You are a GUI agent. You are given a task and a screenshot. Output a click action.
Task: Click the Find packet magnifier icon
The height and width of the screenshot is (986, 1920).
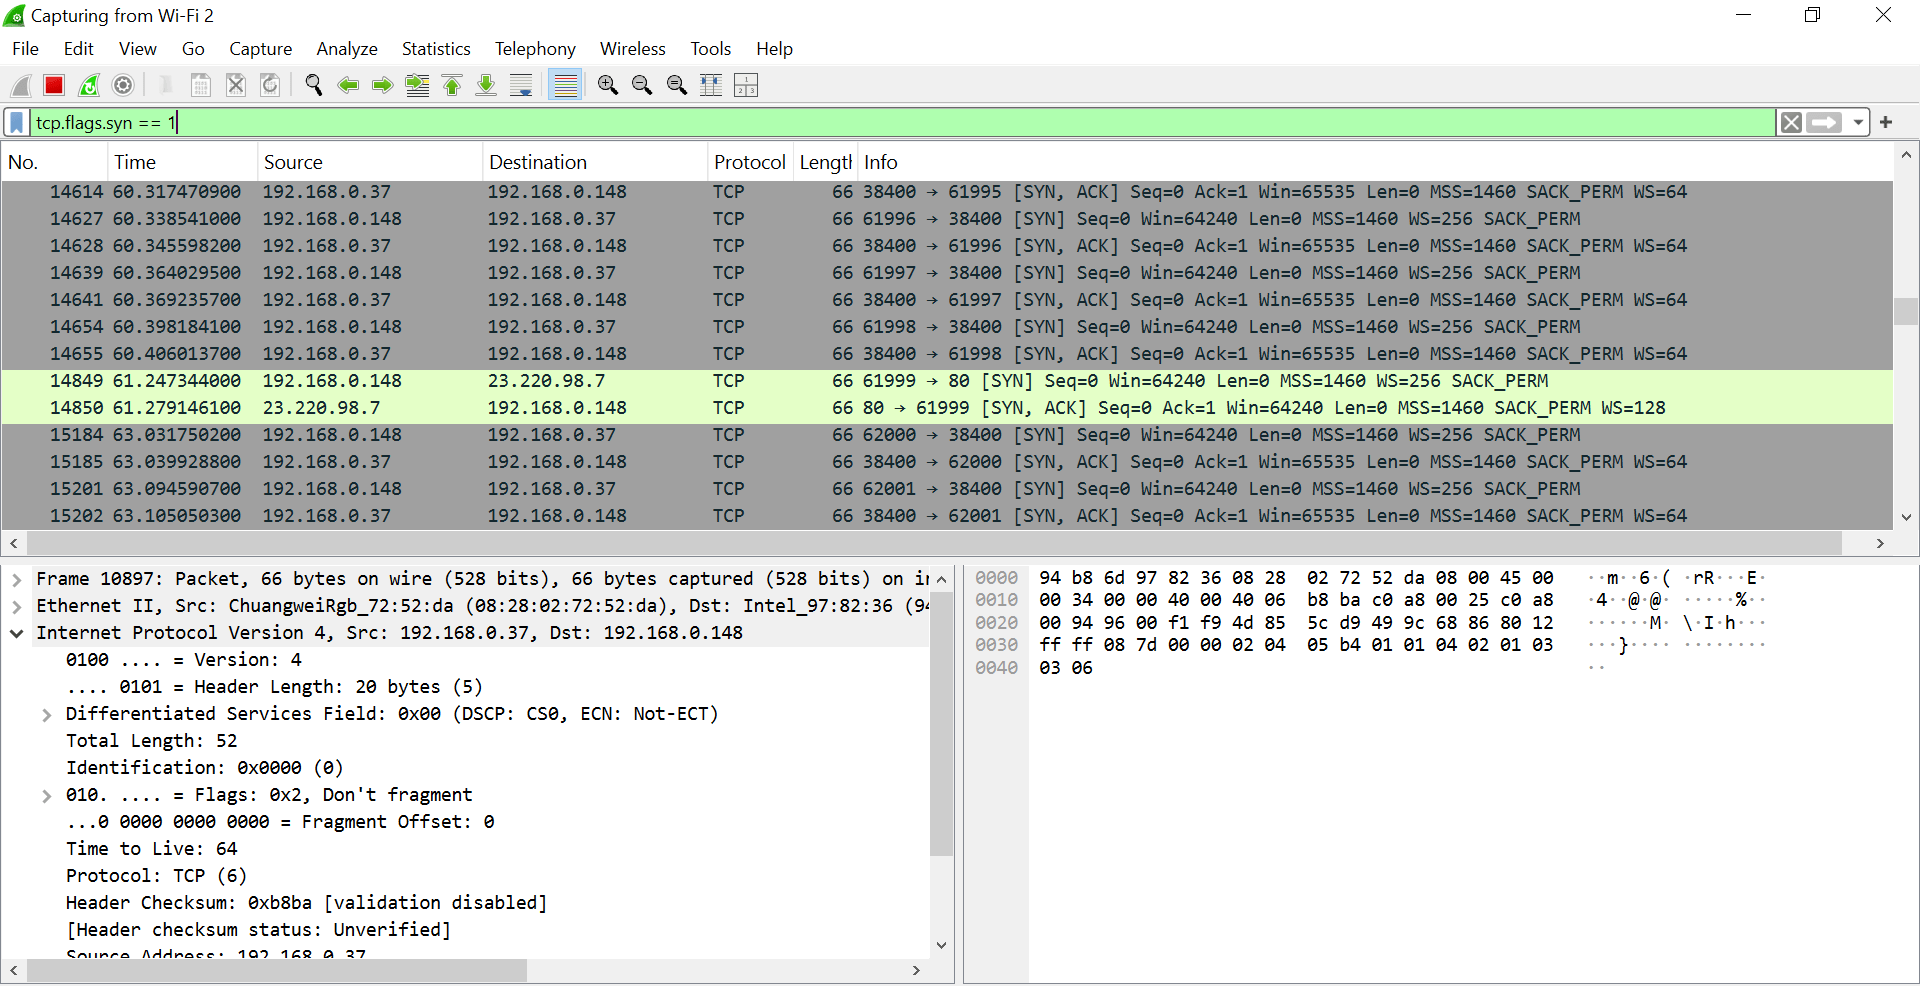click(x=313, y=86)
